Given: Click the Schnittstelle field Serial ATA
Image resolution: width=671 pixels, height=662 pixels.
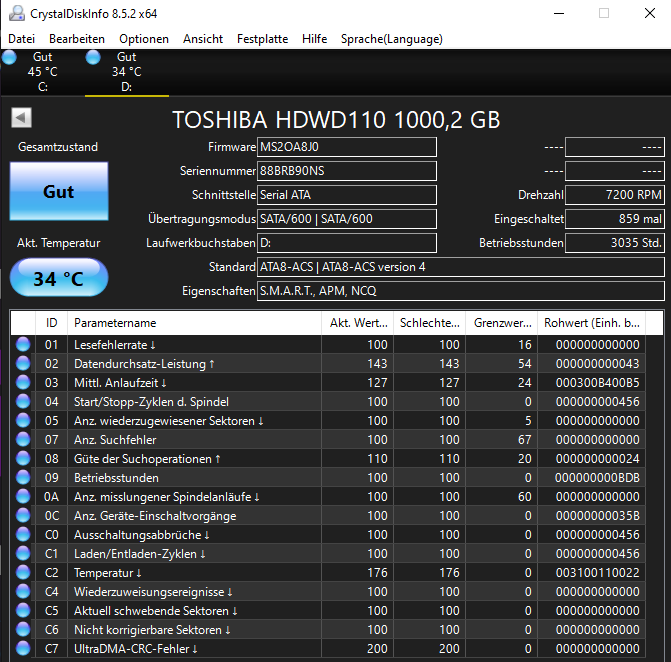Looking at the screenshot, I should (347, 195).
